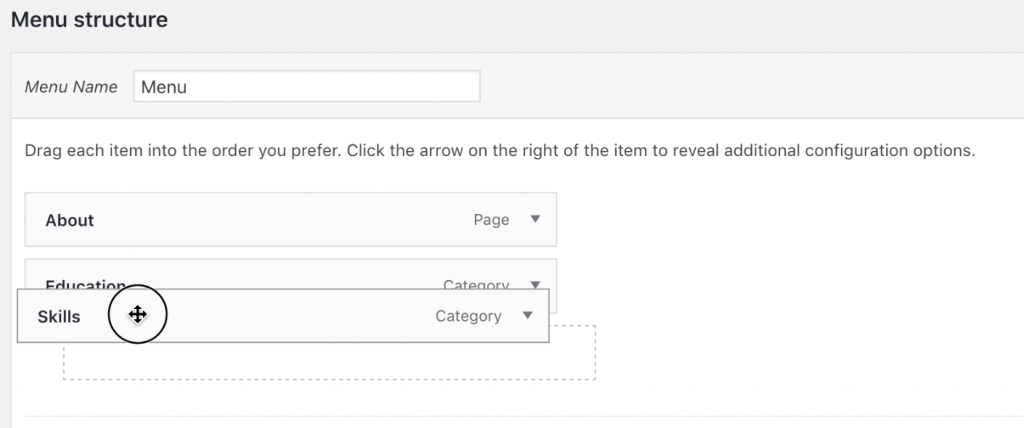1024x428 pixels.
Task: Click the Page type label on About
Action: click(491, 220)
